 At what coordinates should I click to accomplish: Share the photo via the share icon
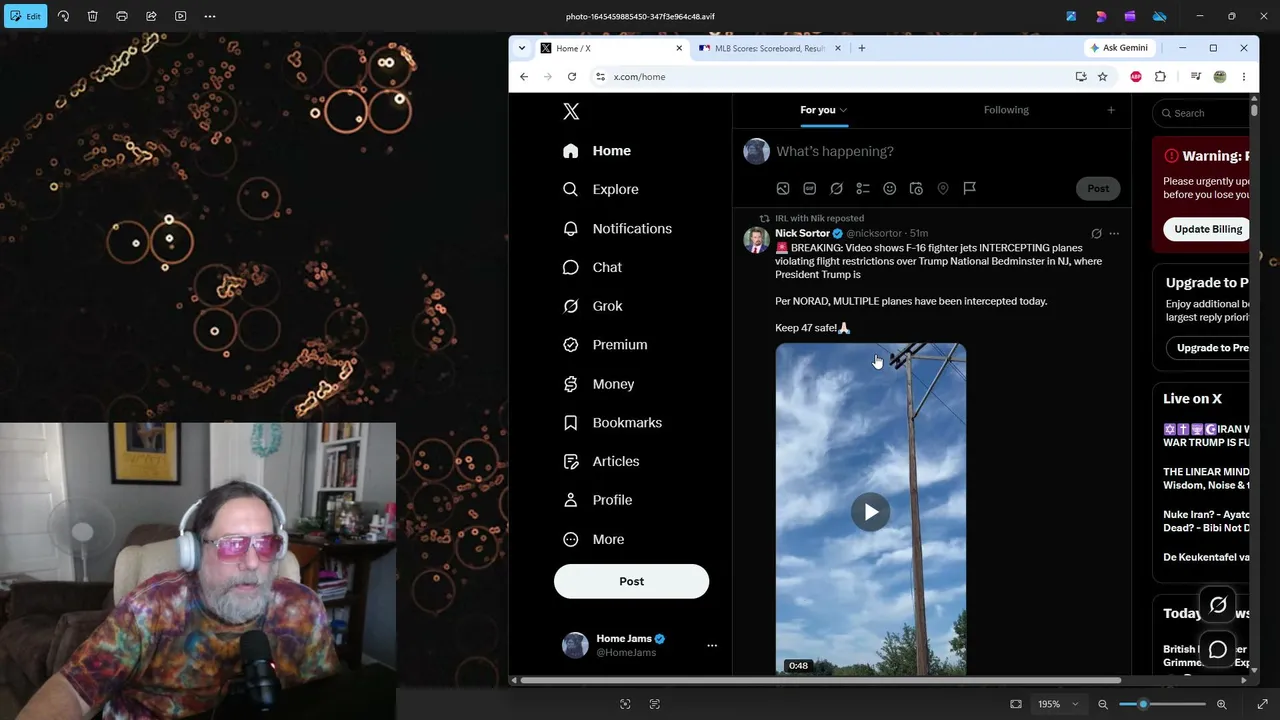[151, 16]
